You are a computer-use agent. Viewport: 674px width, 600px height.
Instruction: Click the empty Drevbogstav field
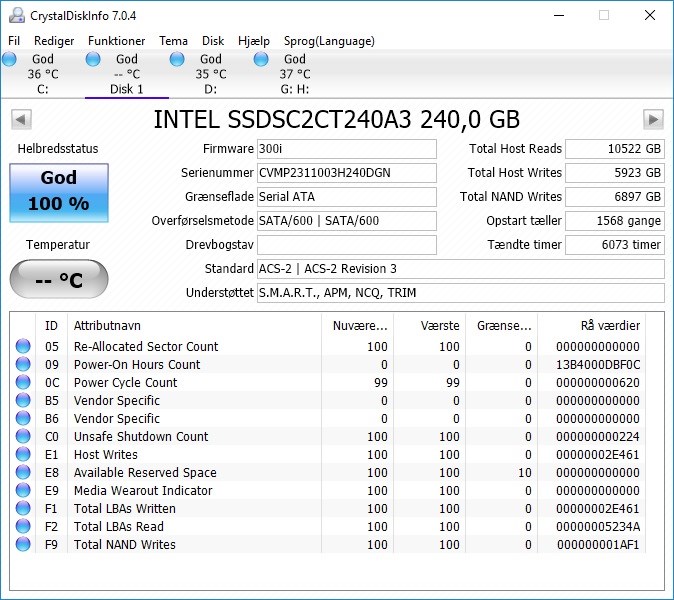347,245
